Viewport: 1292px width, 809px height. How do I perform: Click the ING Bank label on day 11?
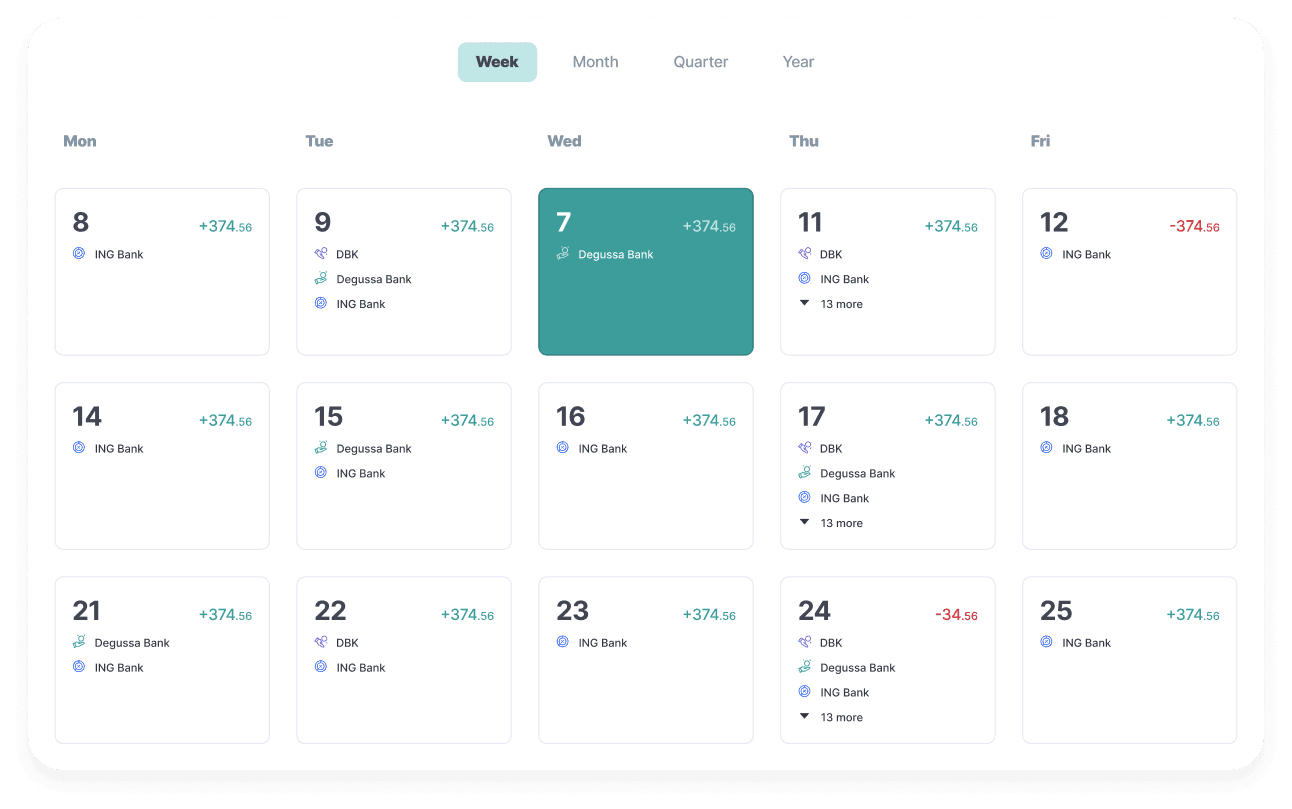[x=845, y=280]
